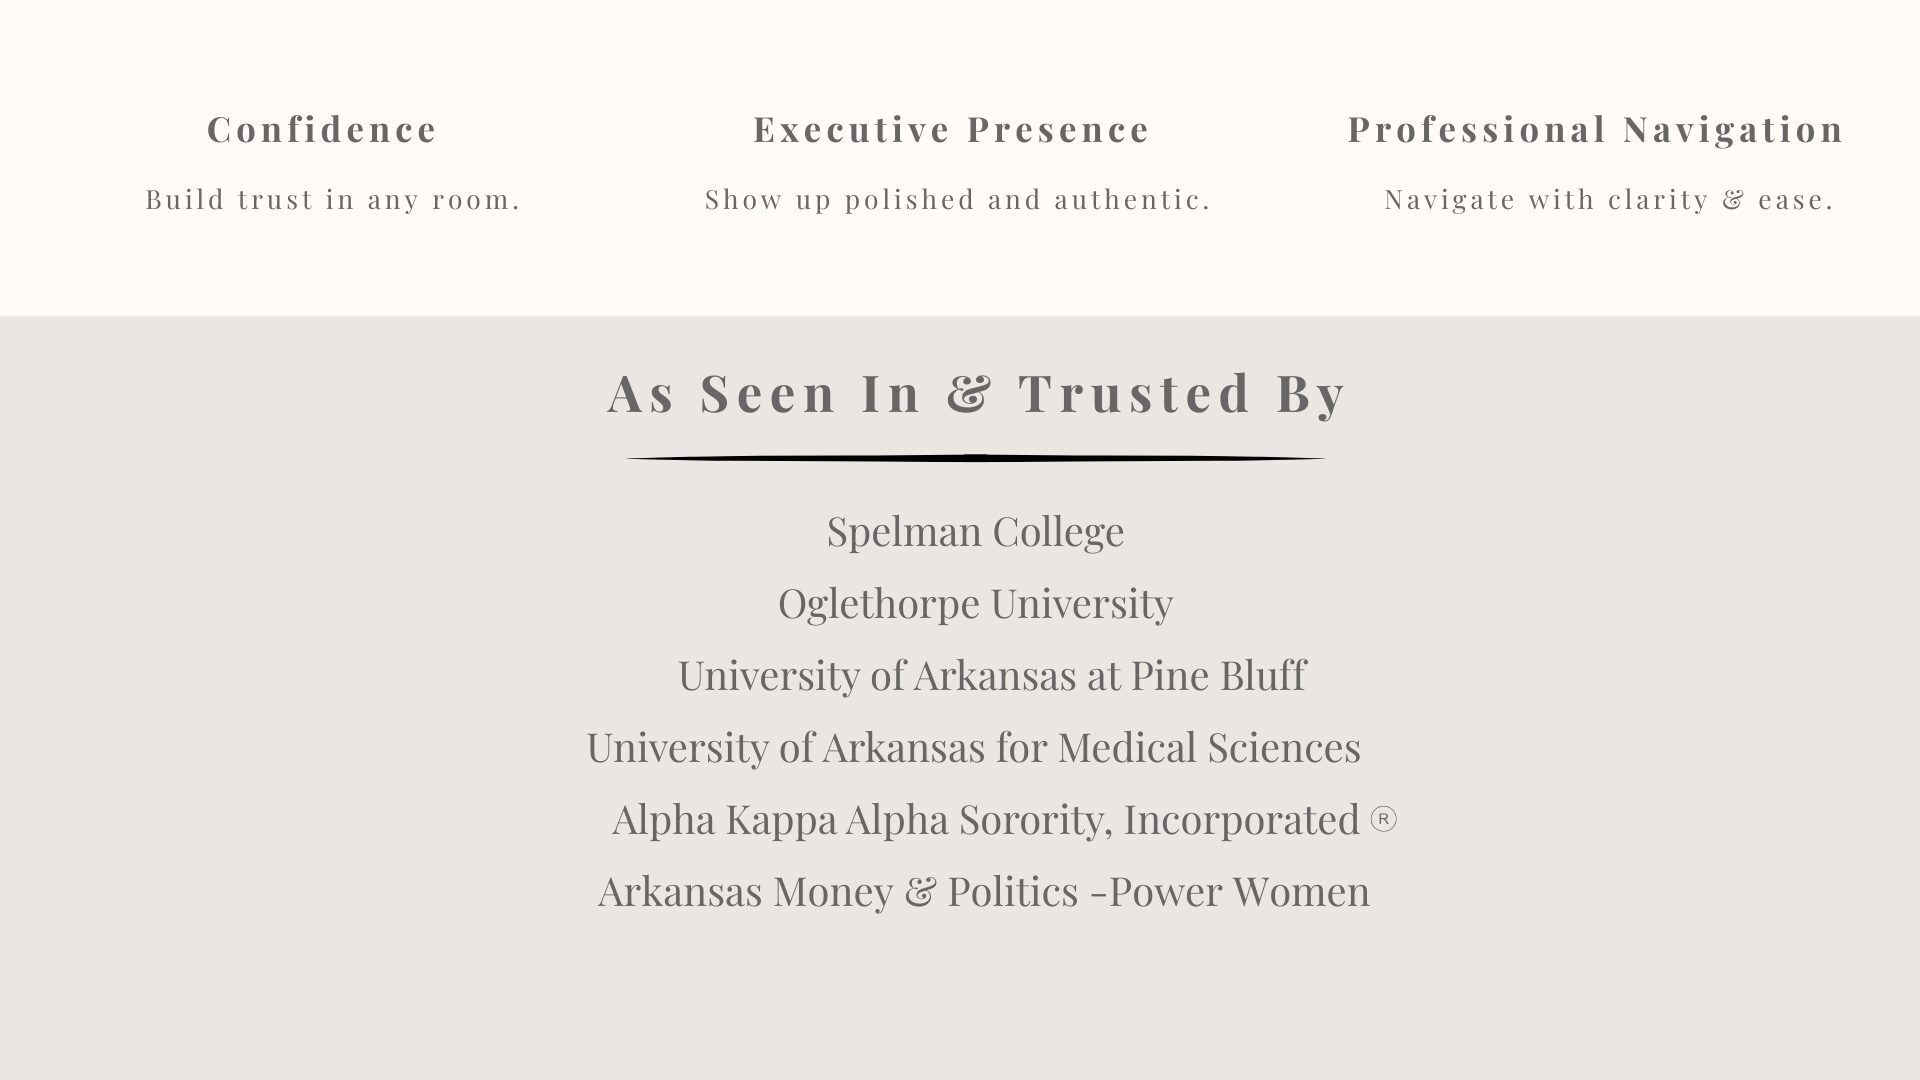Click the ampersand in the 'As Seen In' heading
Viewport: 1920px width, 1080px height.
[969, 392]
